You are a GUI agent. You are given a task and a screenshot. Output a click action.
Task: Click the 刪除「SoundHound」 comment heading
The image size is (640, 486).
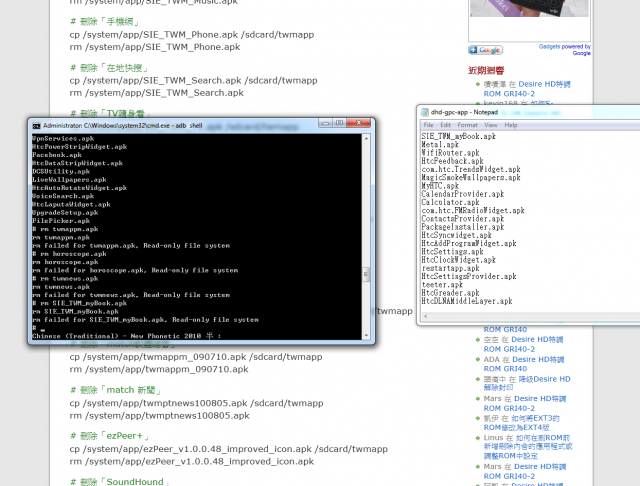[119, 482]
